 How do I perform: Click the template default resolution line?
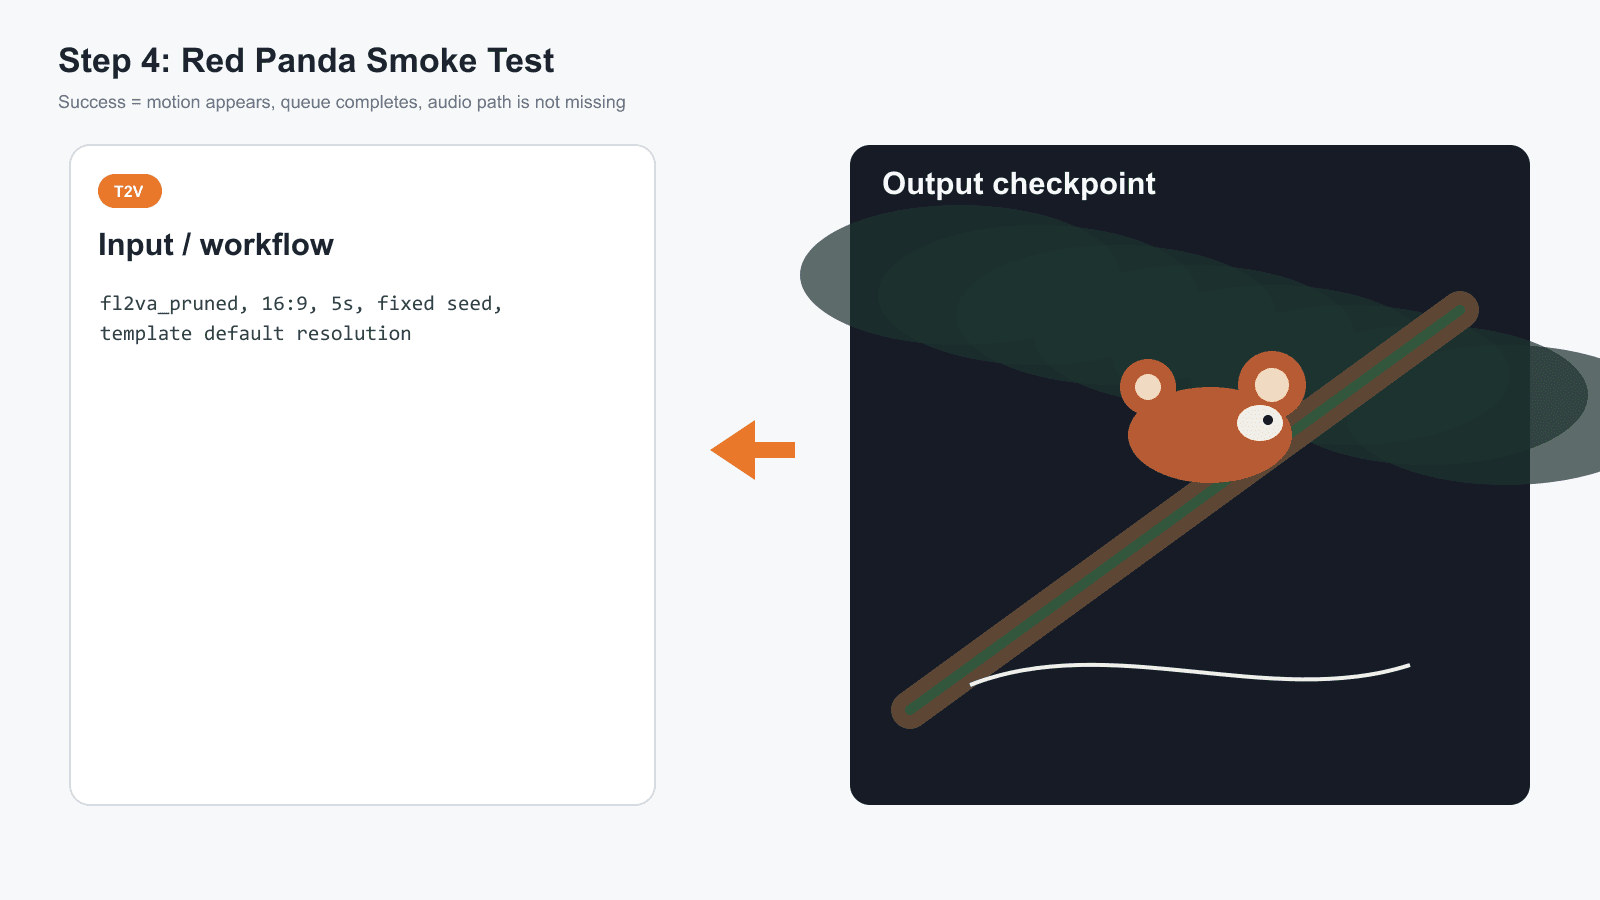(256, 334)
